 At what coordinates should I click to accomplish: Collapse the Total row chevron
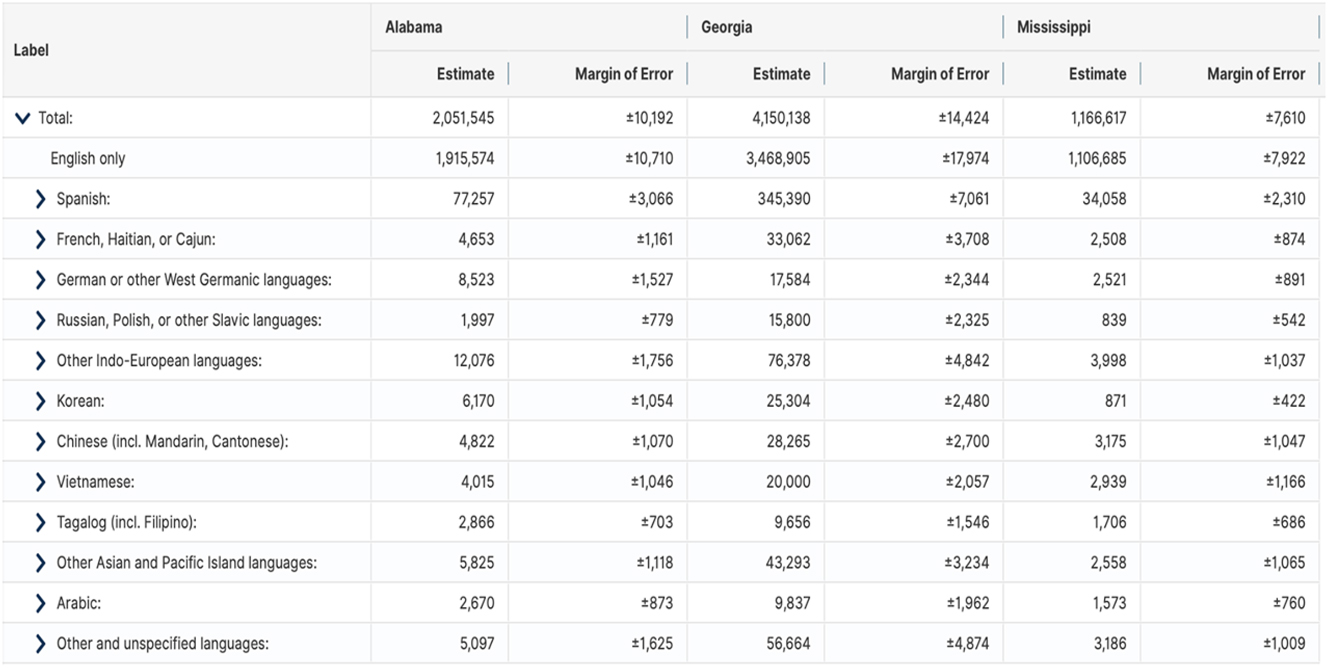pyautogui.click(x=22, y=118)
